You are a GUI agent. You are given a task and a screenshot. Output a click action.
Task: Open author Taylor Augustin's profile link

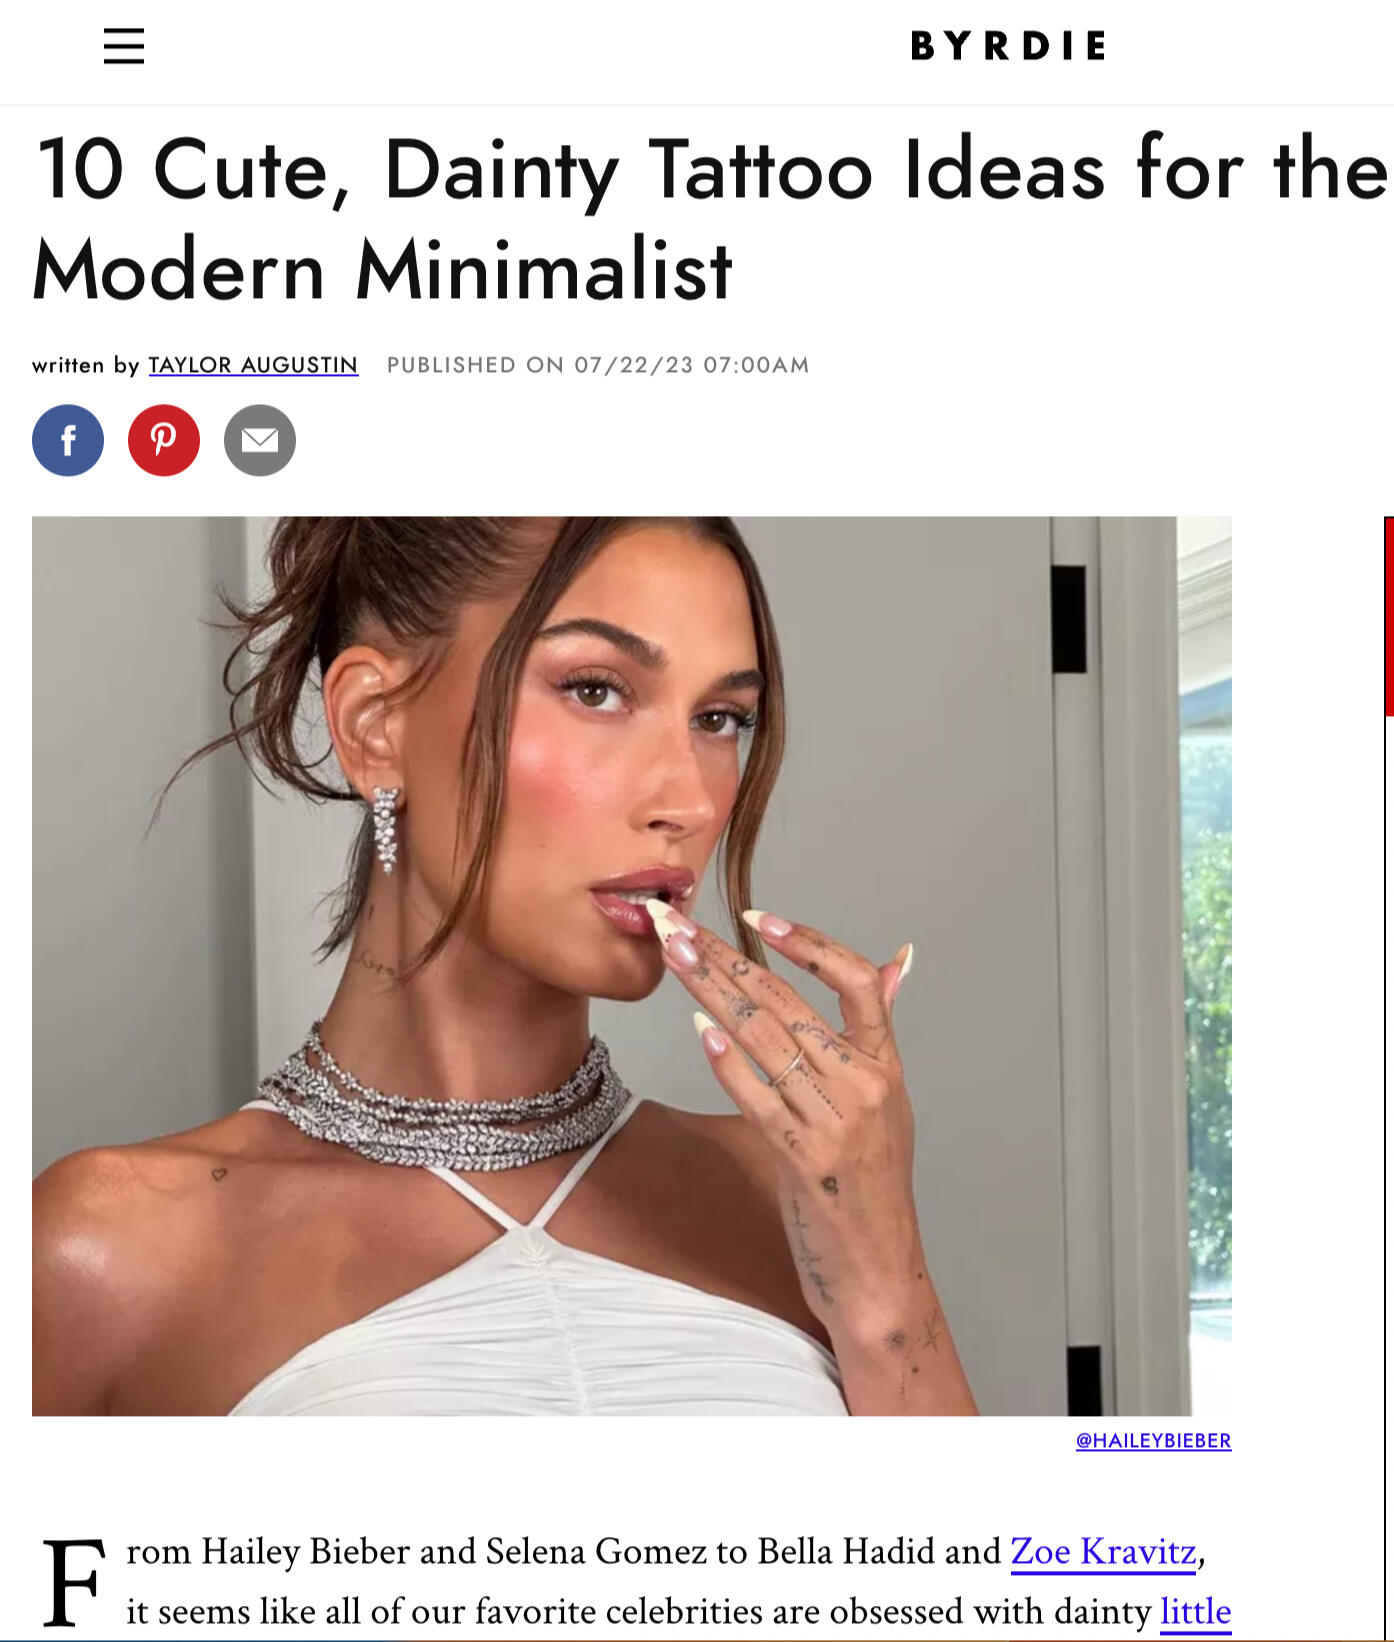(253, 365)
